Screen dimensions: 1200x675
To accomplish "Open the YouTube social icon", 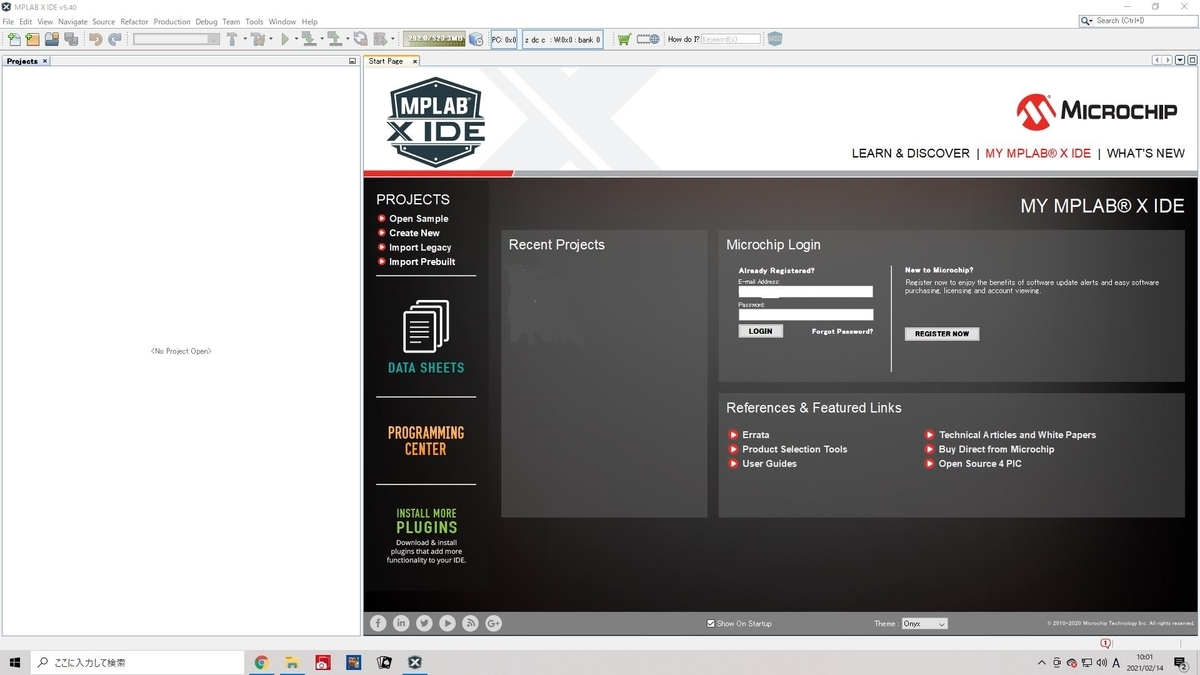I will 447,623.
